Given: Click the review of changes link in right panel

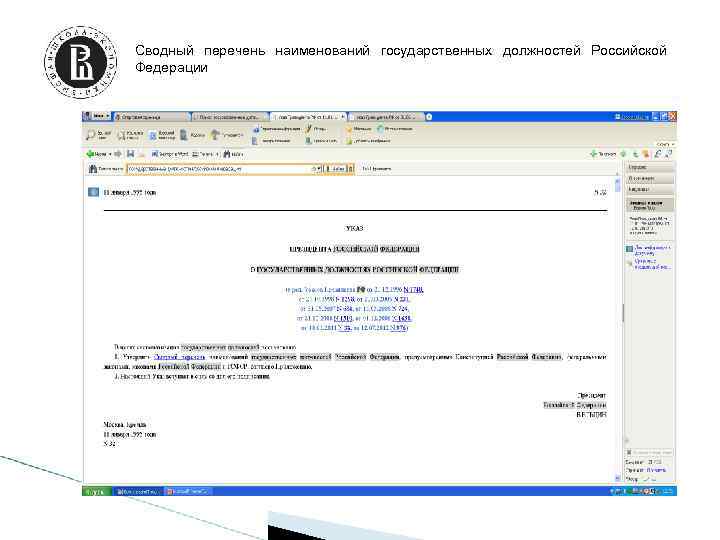Looking at the screenshot, I should click(x=652, y=264).
